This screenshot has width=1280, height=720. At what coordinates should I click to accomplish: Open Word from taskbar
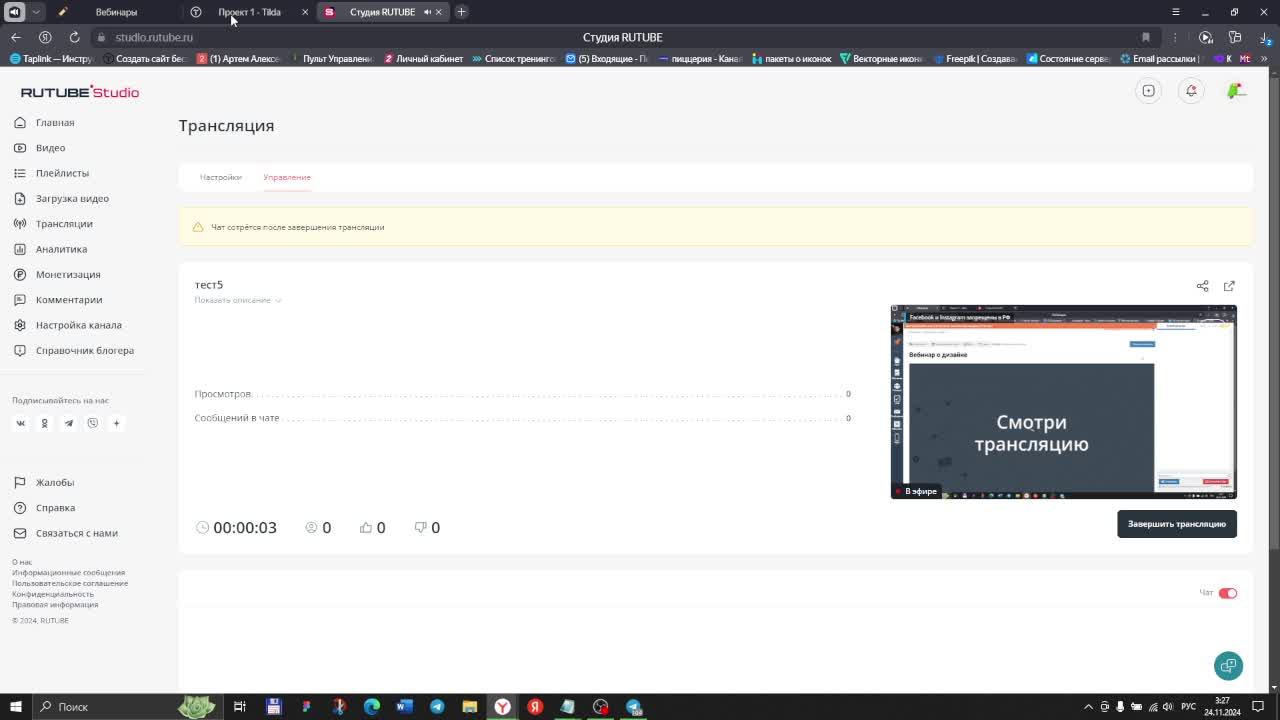pos(404,707)
